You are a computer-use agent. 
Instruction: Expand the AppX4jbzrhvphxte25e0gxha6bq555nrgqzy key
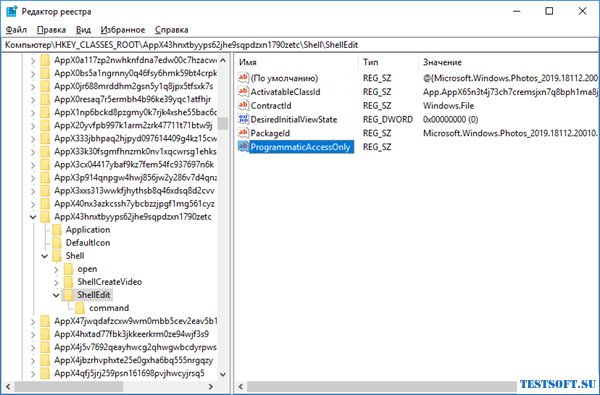(x=33, y=360)
